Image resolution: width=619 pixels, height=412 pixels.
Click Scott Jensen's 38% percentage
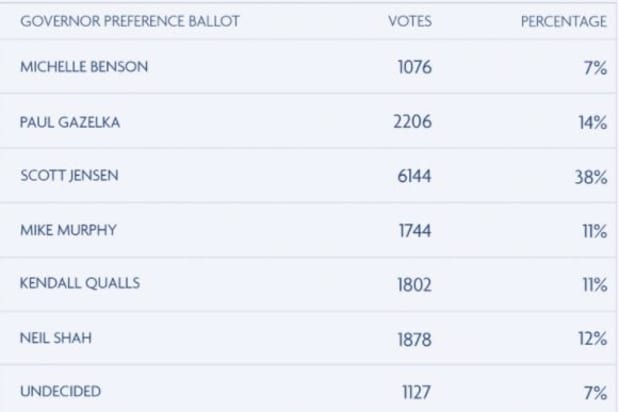click(591, 177)
